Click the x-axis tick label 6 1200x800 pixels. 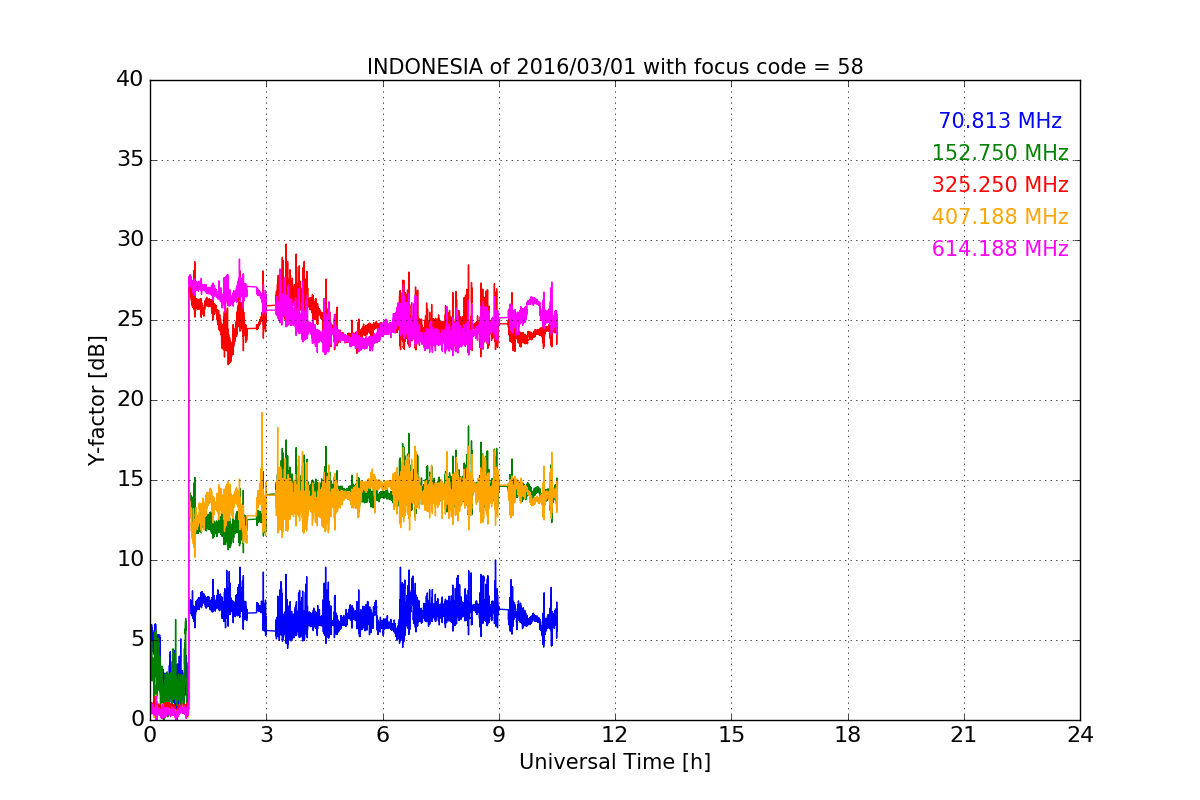382,735
